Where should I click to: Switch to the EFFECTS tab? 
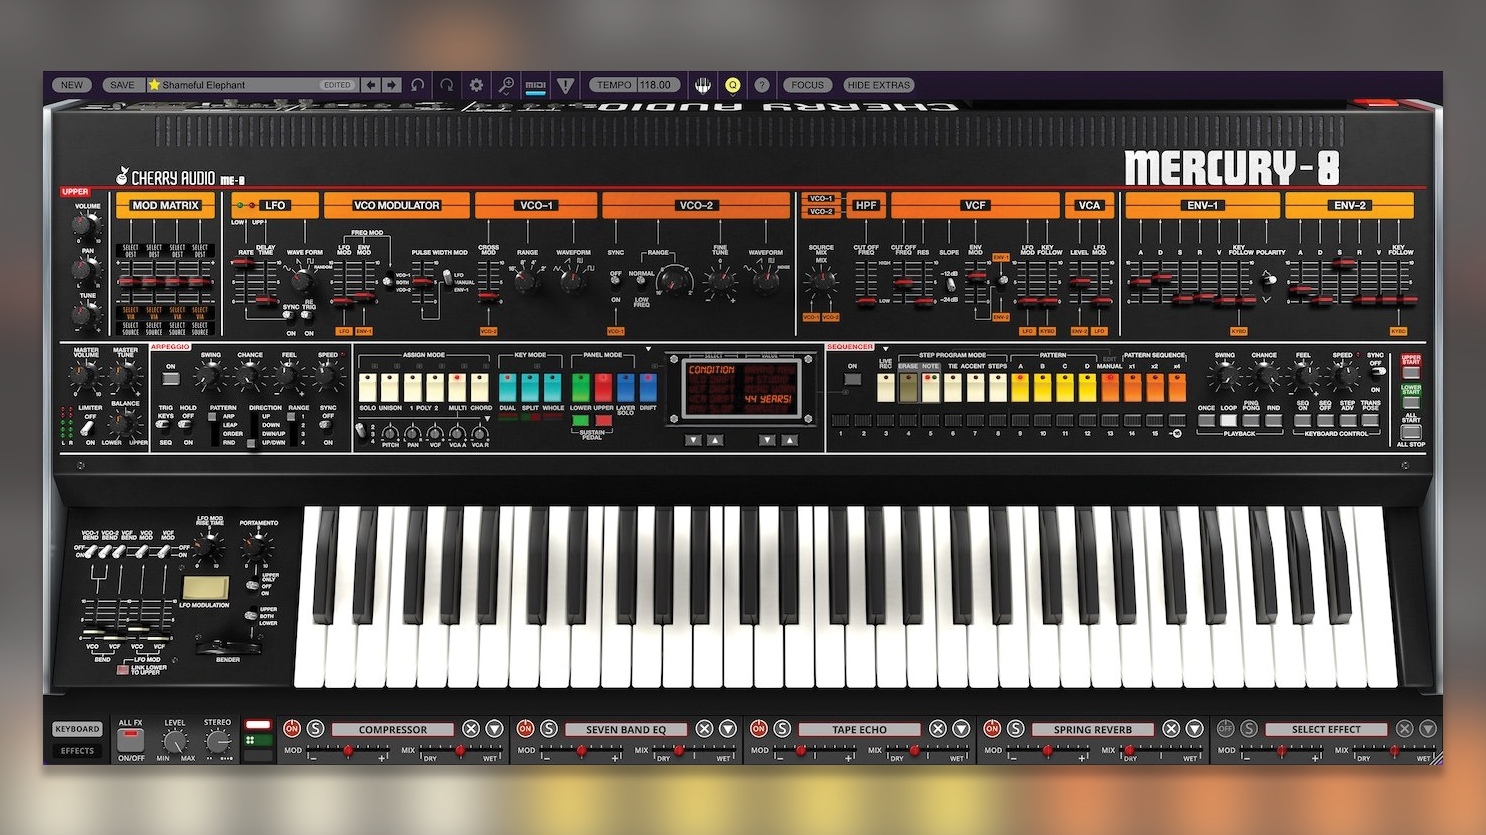[x=77, y=750]
